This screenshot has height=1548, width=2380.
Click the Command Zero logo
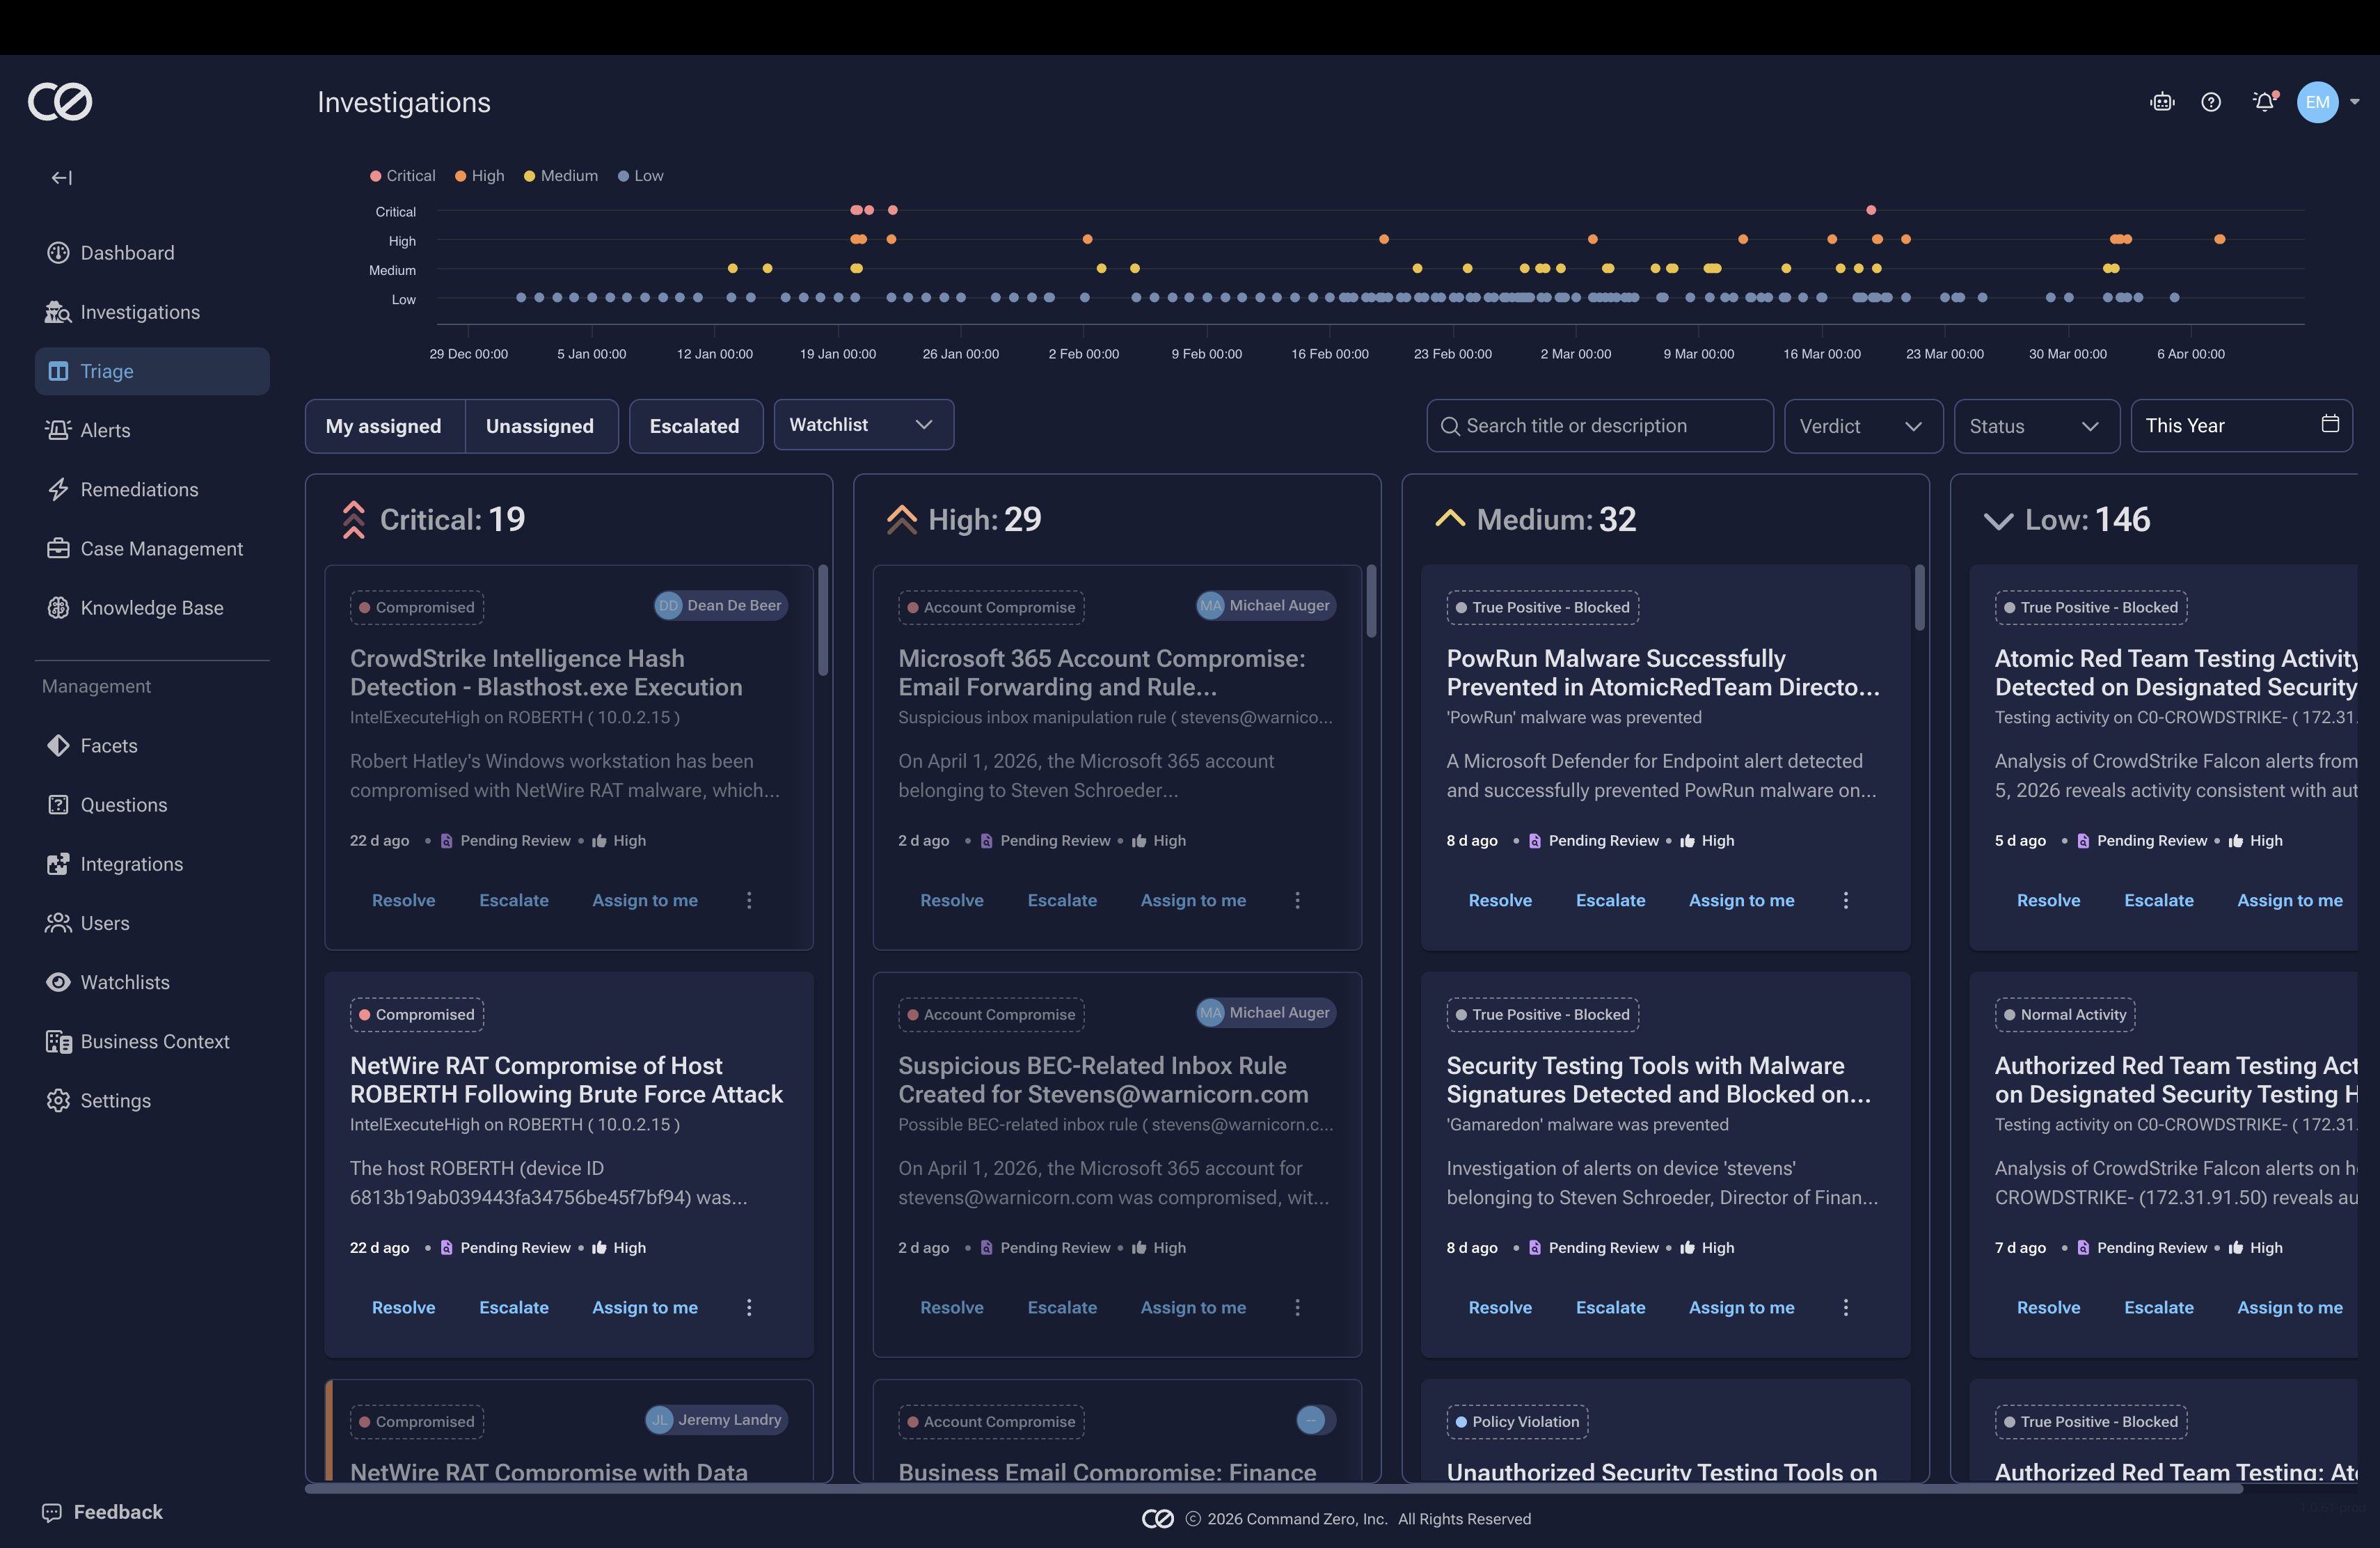pyautogui.click(x=60, y=102)
